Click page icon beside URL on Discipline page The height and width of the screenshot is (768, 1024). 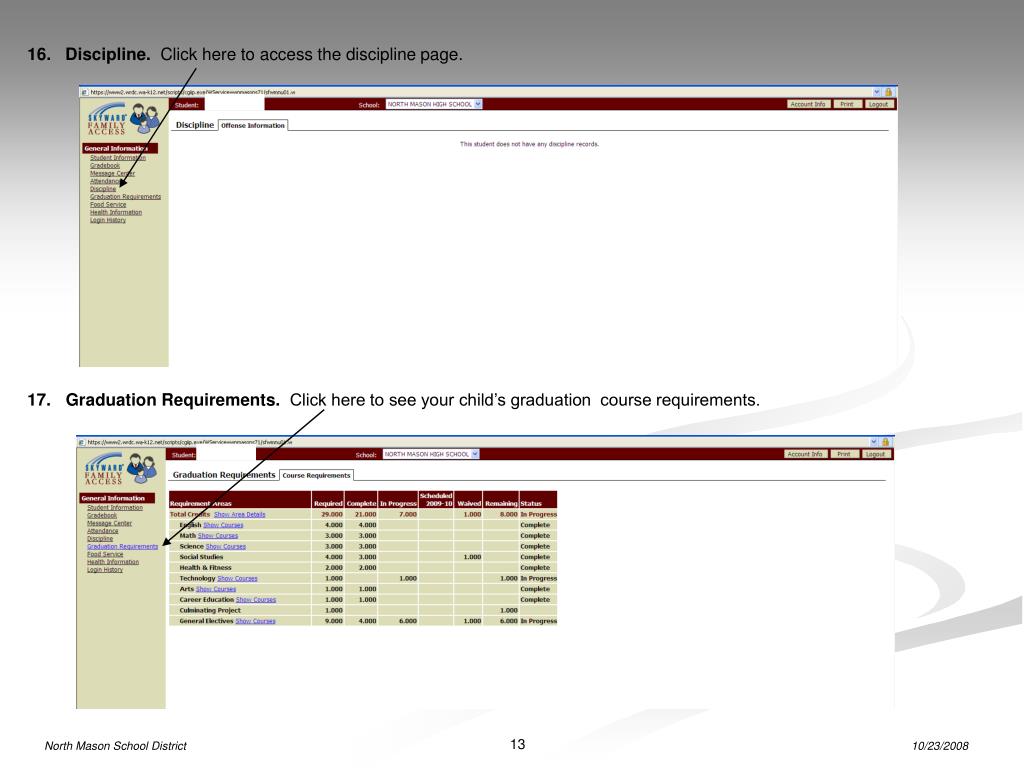[x=84, y=92]
